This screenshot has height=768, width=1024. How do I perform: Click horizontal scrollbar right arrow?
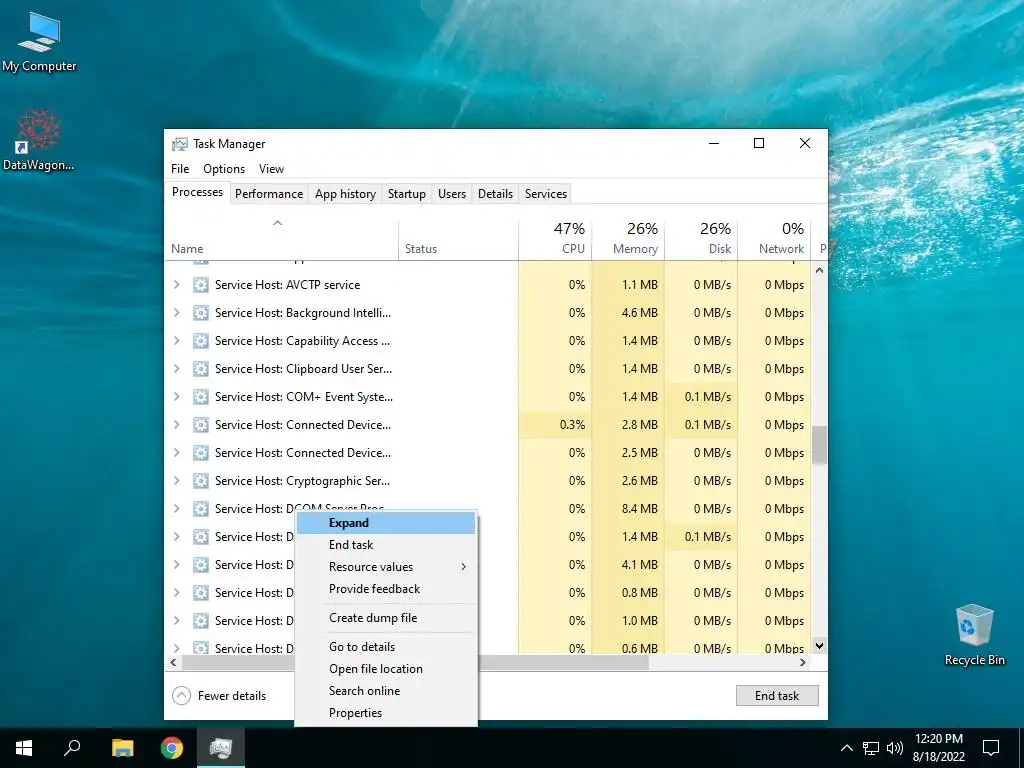[x=803, y=662]
